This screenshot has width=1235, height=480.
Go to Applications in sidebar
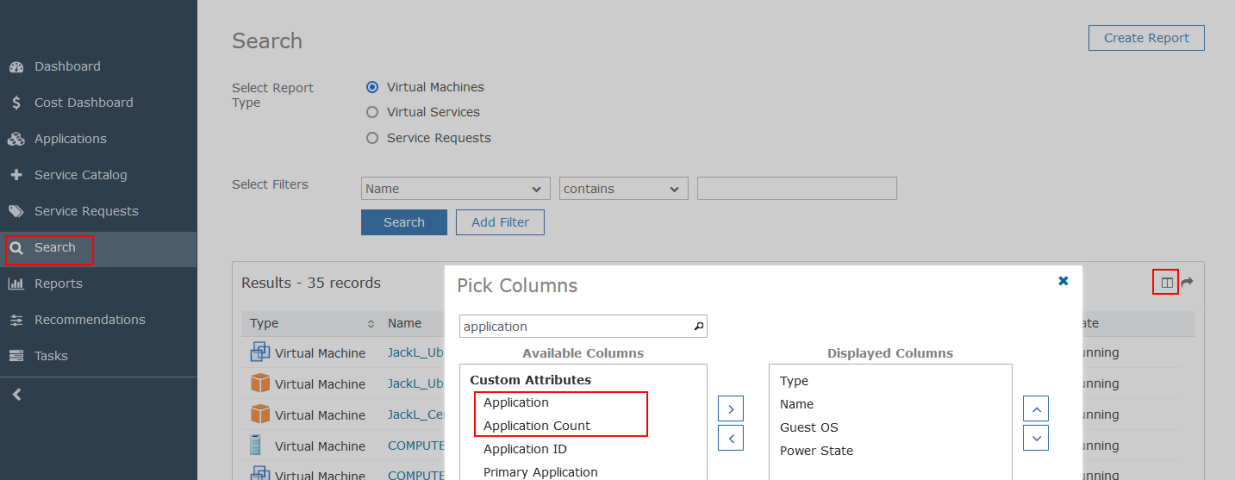70,139
